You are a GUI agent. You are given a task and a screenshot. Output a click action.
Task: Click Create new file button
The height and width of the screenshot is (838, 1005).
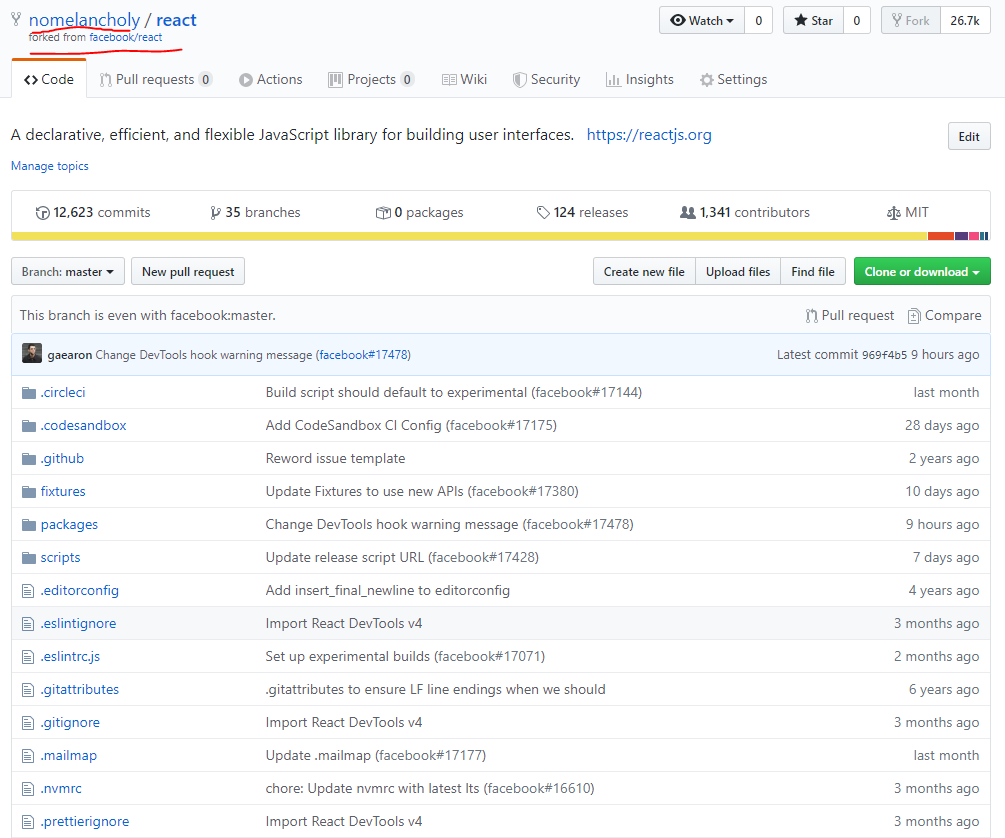pyautogui.click(x=644, y=272)
